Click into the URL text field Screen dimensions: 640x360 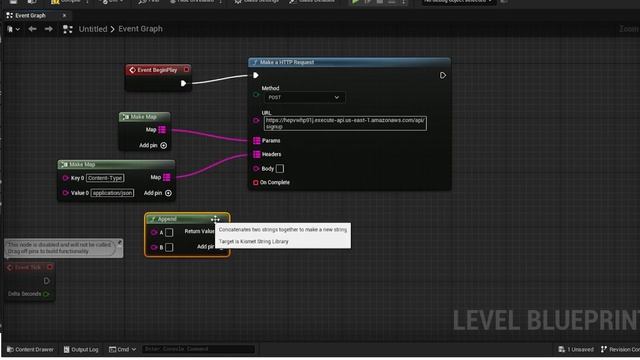345,123
